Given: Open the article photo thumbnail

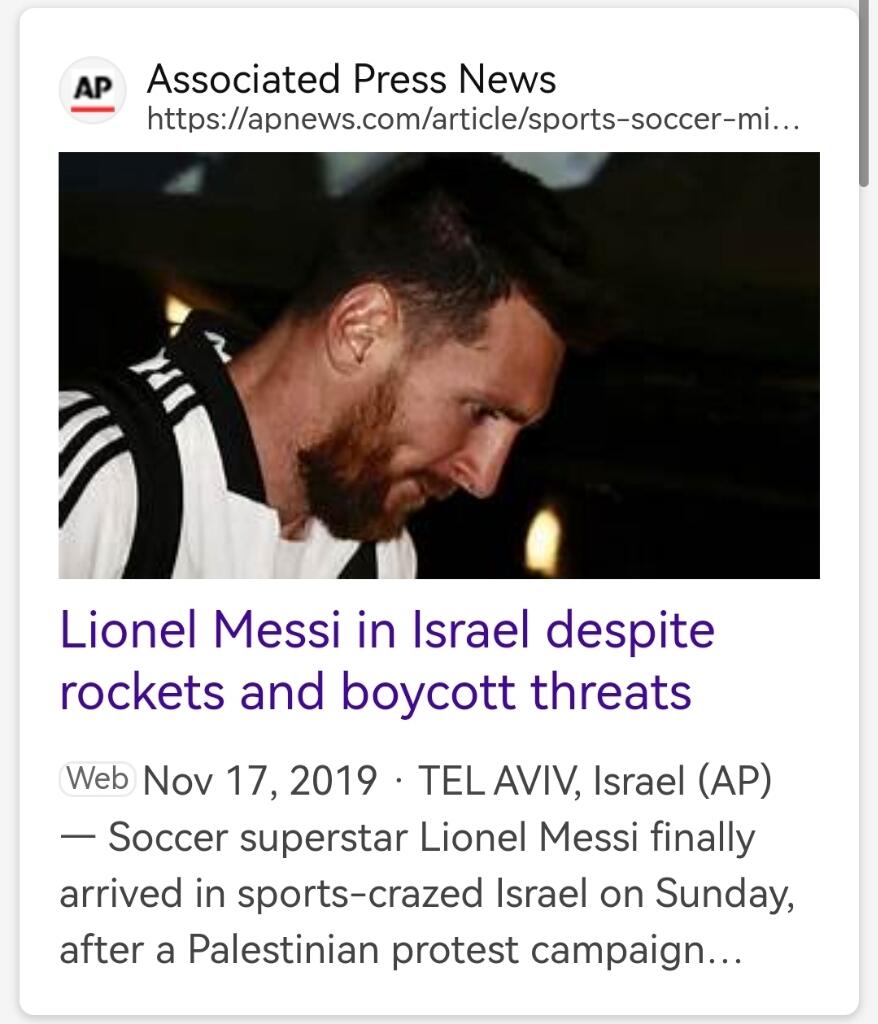Looking at the screenshot, I should click(x=439, y=365).
